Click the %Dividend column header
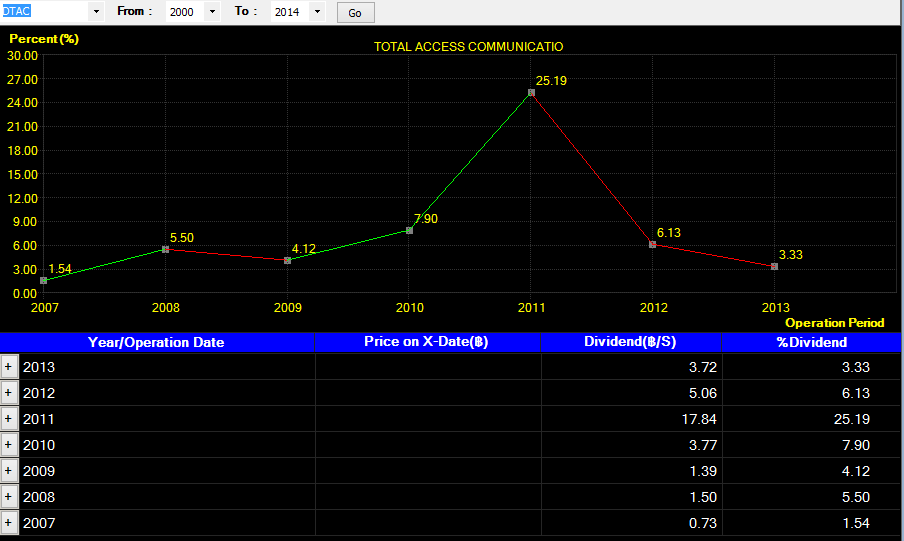904x541 pixels. [x=811, y=342]
